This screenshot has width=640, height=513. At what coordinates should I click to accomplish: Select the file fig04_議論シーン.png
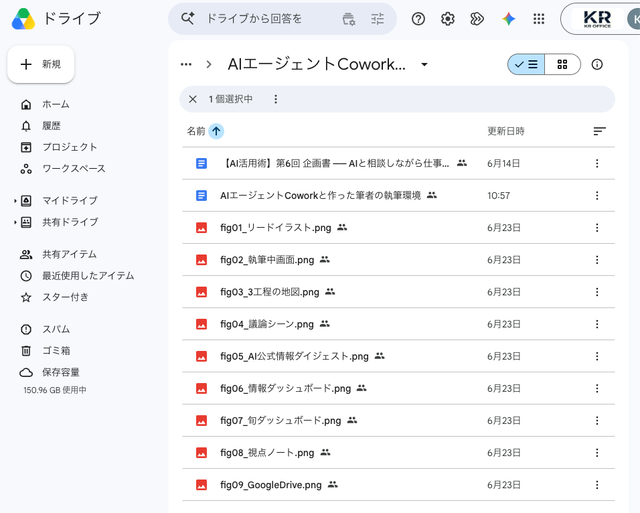click(x=398, y=324)
